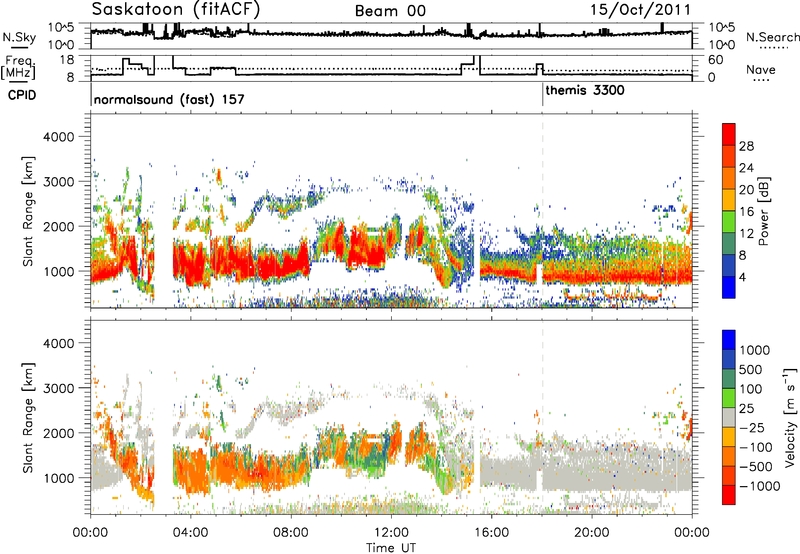Click the velocity plot 'Slant Range [km]' label
This screenshot has height=554, width=800.
(x=28, y=417)
